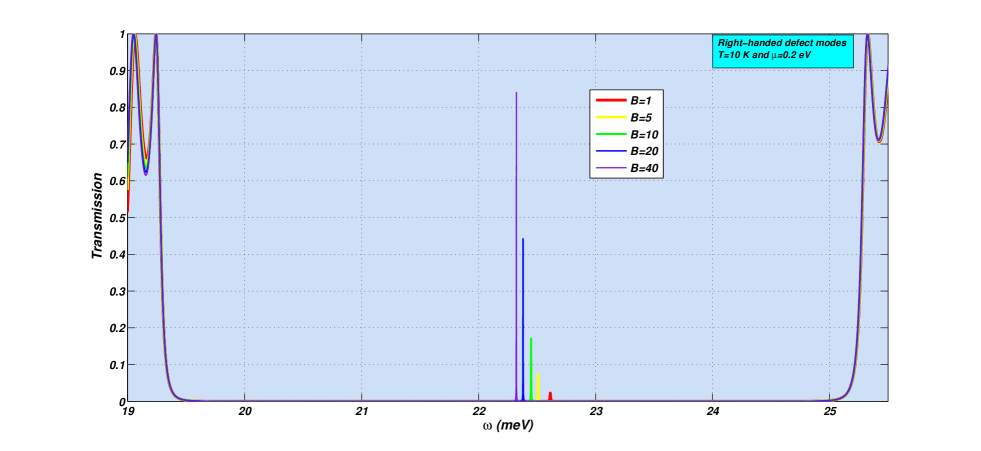
Task: Click y-axis tick label 0.5
Action: (x=117, y=218)
